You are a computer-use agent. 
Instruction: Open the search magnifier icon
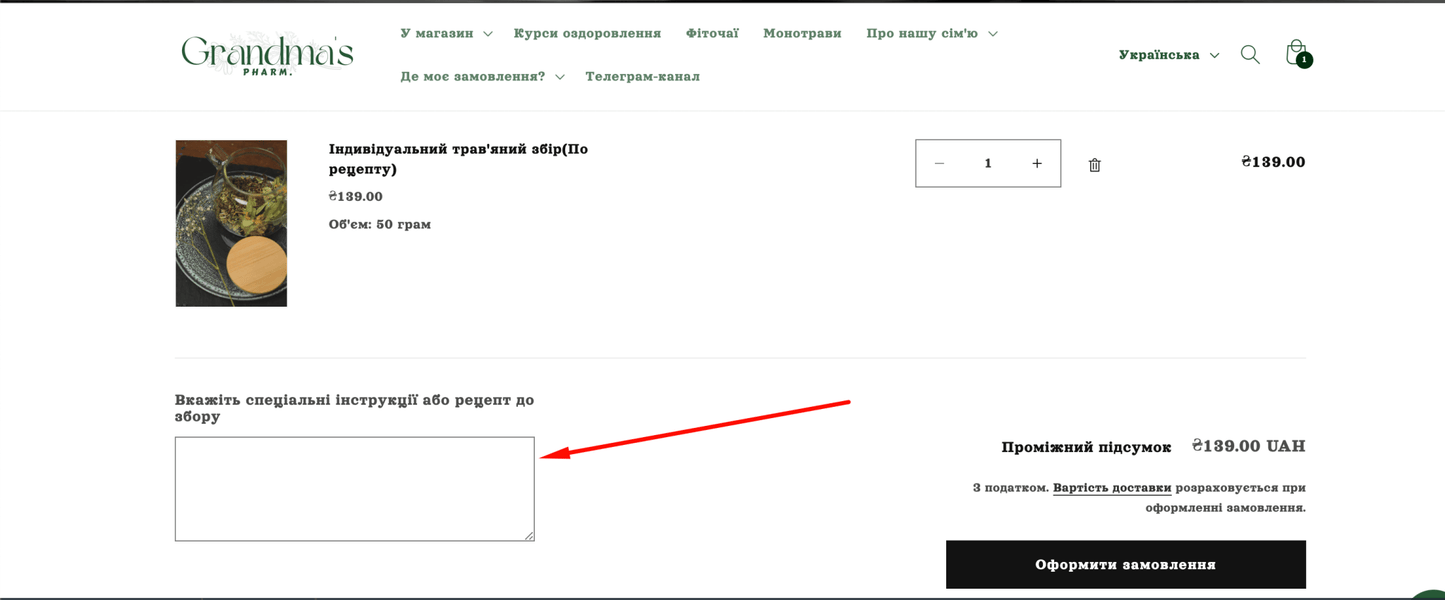click(1250, 55)
